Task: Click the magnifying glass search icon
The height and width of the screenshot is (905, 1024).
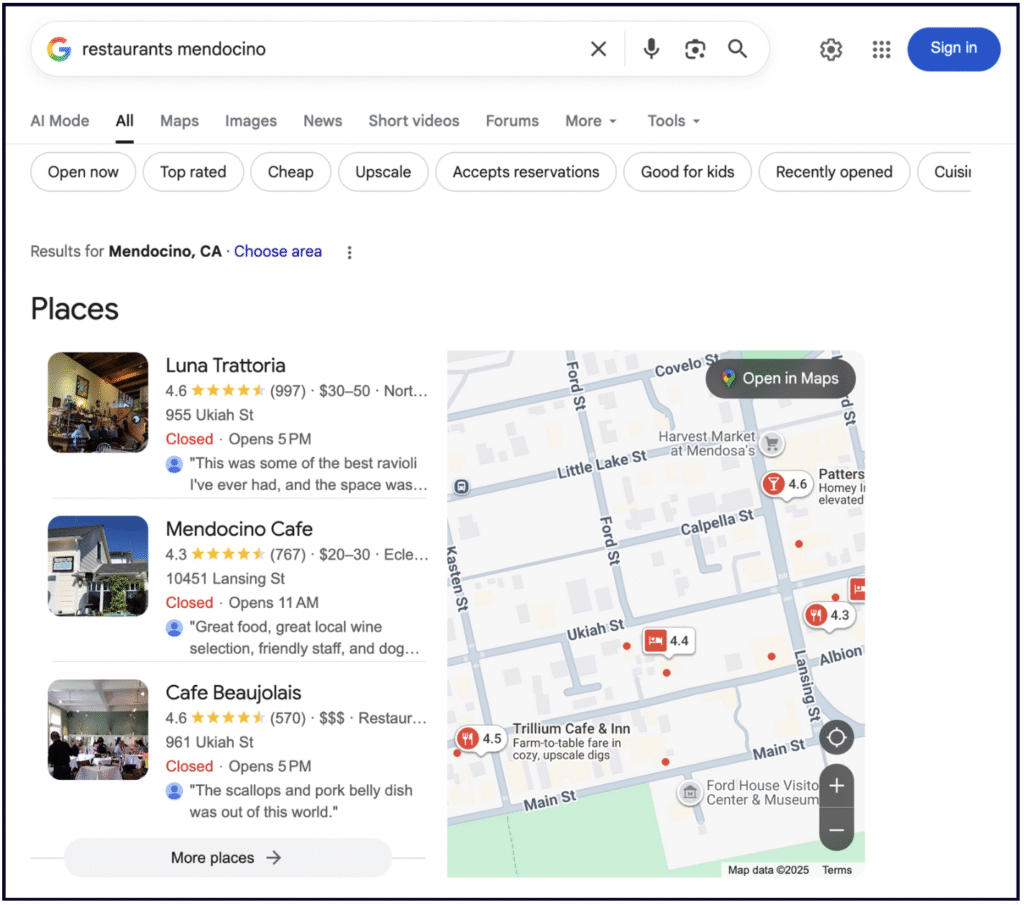Action: click(x=738, y=49)
